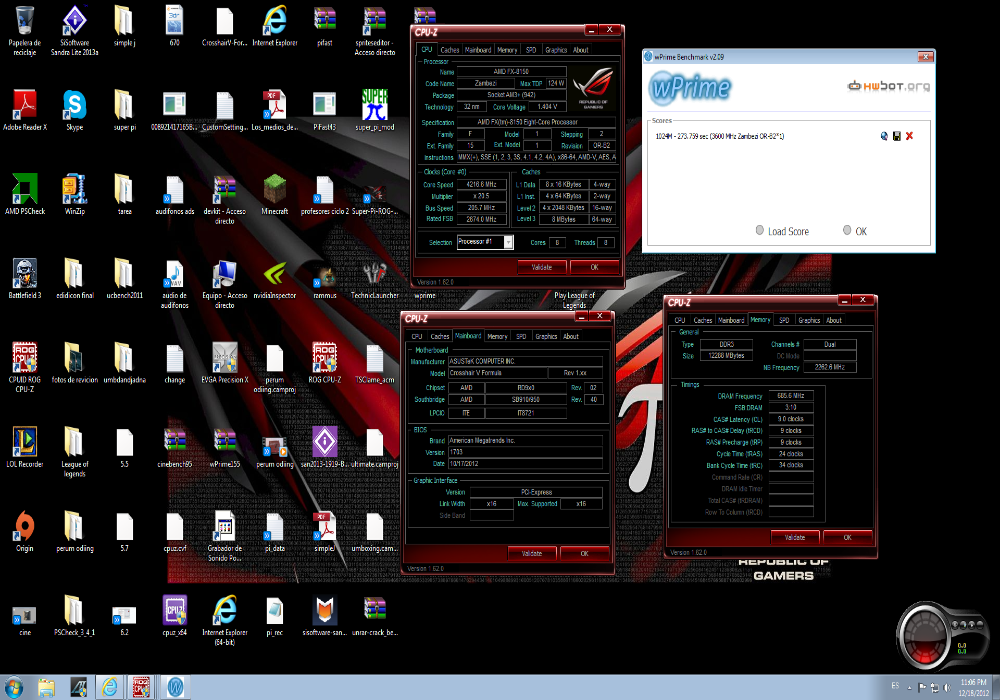Image resolution: width=1000 pixels, height=700 pixels.
Task: Open SPD tab in top CPU-Z window
Action: [x=531, y=50]
